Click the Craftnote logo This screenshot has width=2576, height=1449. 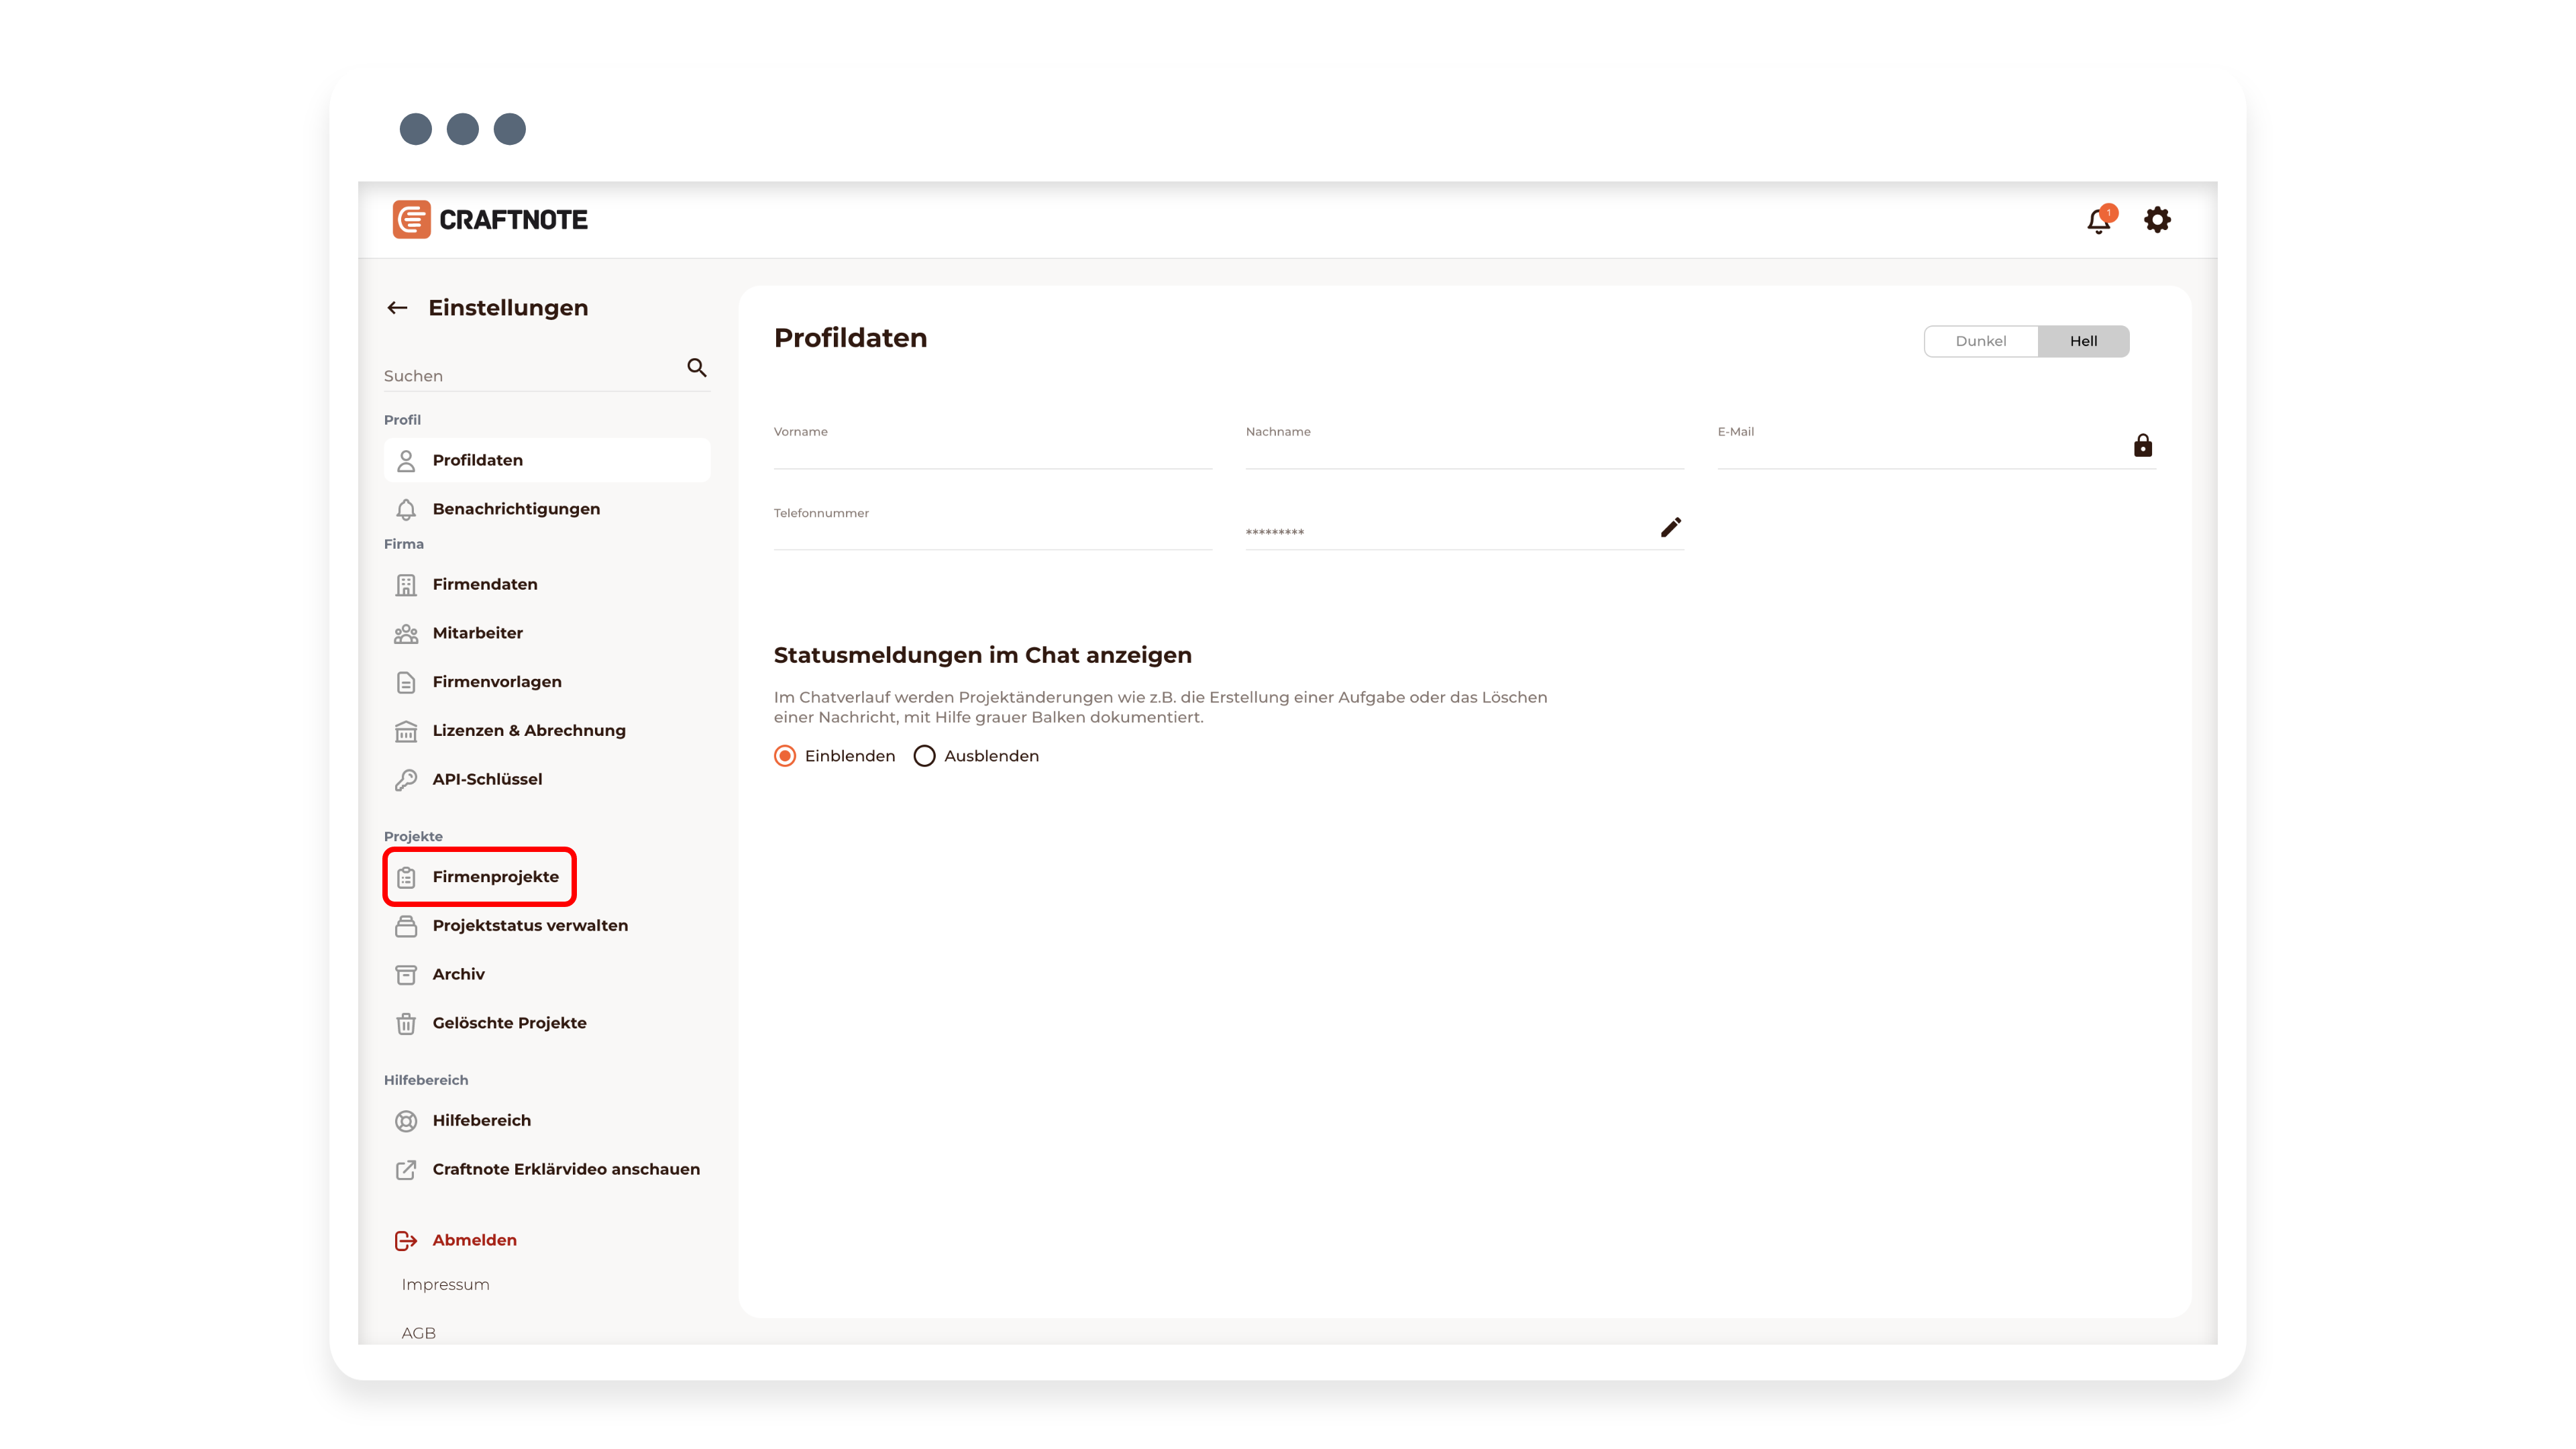pyautogui.click(x=490, y=220)
